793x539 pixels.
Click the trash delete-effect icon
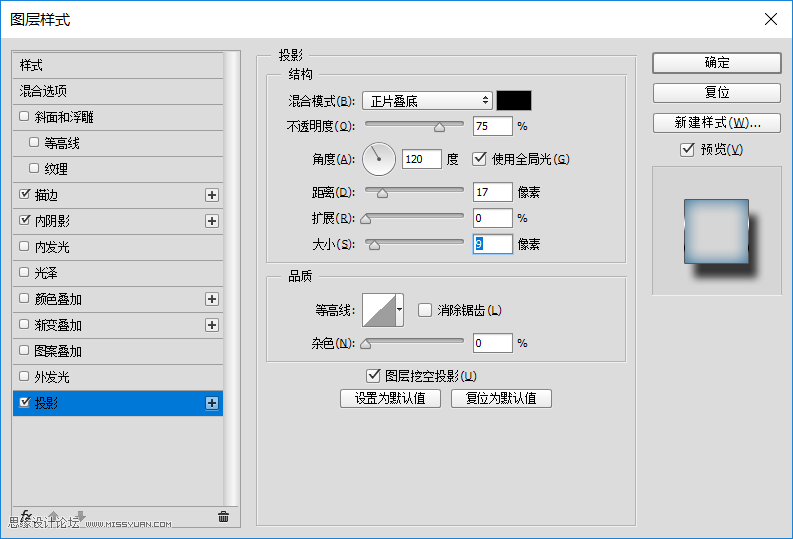click(x=223, y=516)
